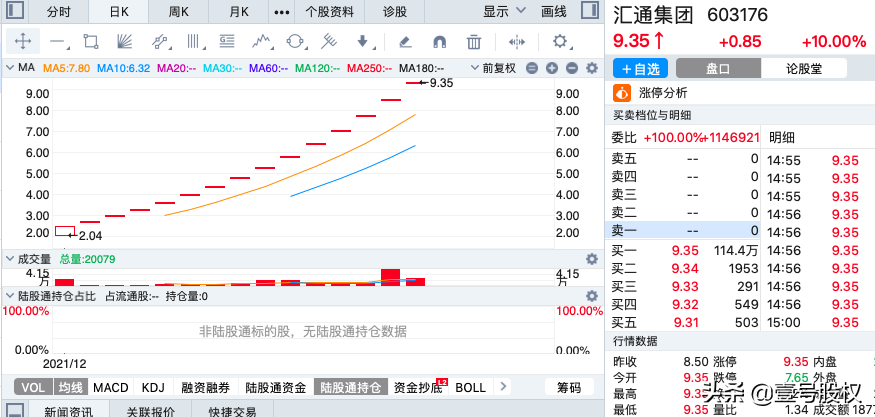Click the MA5:7.80 orange label

click(66, 68)
